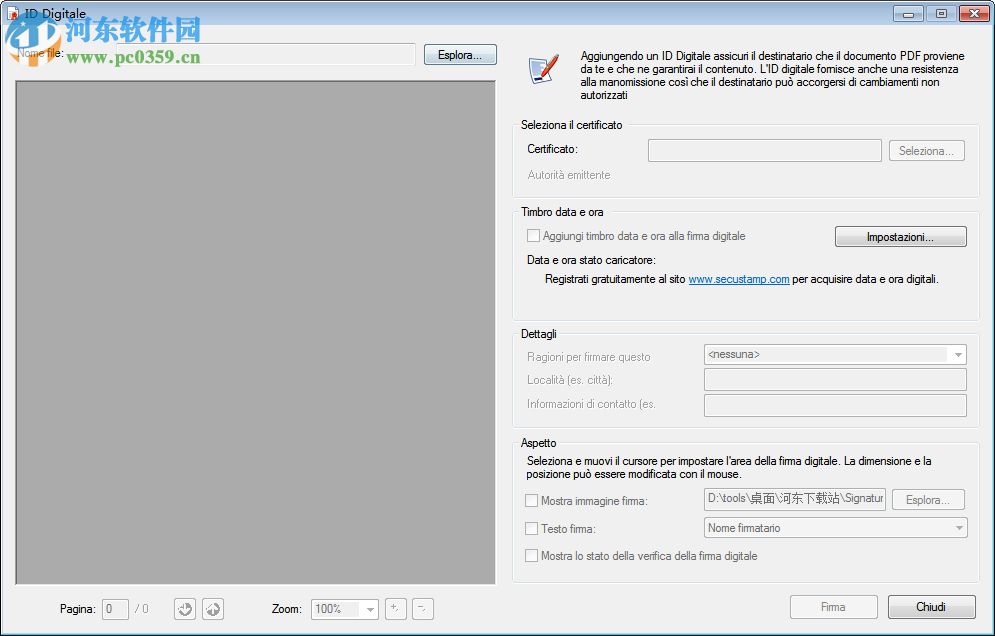This screenshot has width=995, height=636.
Task: Click the 'Autorità emittente' label
Action: (569, 175)
